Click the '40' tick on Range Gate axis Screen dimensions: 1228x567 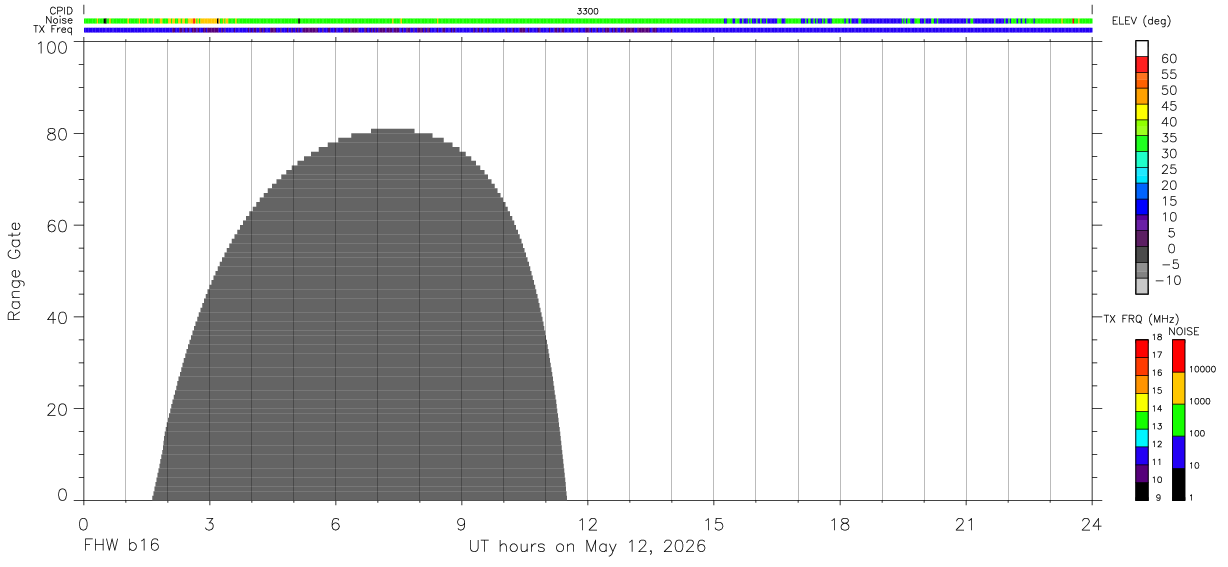57,317
